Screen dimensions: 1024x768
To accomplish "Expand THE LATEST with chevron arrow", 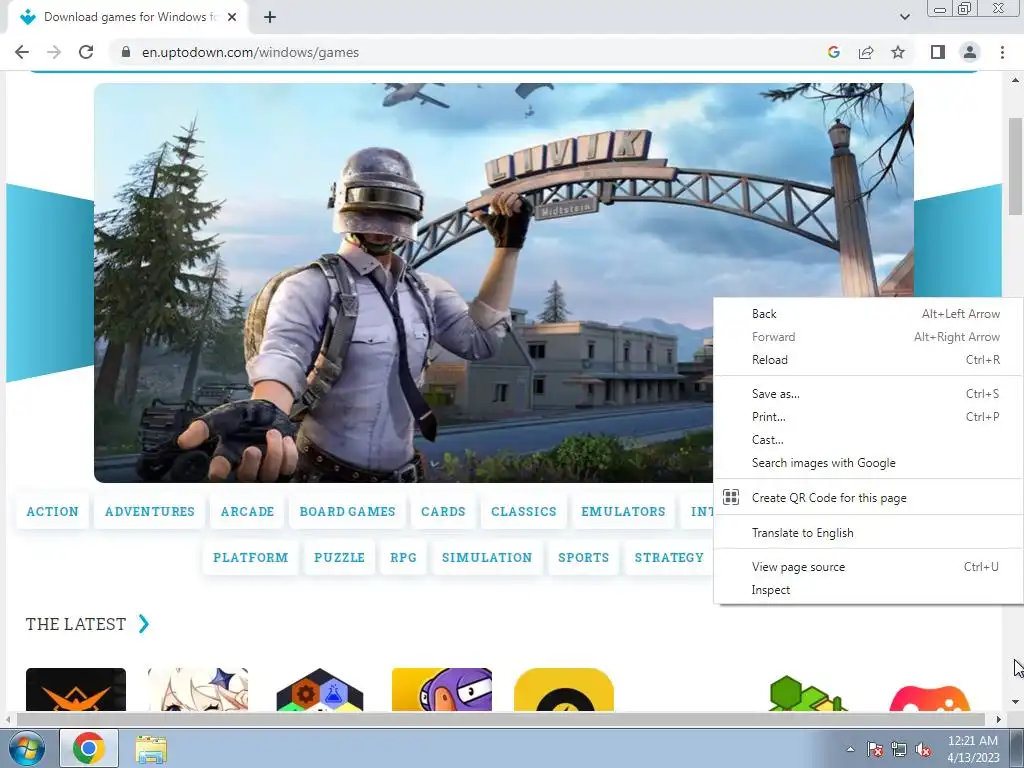I will coord(144,624).
